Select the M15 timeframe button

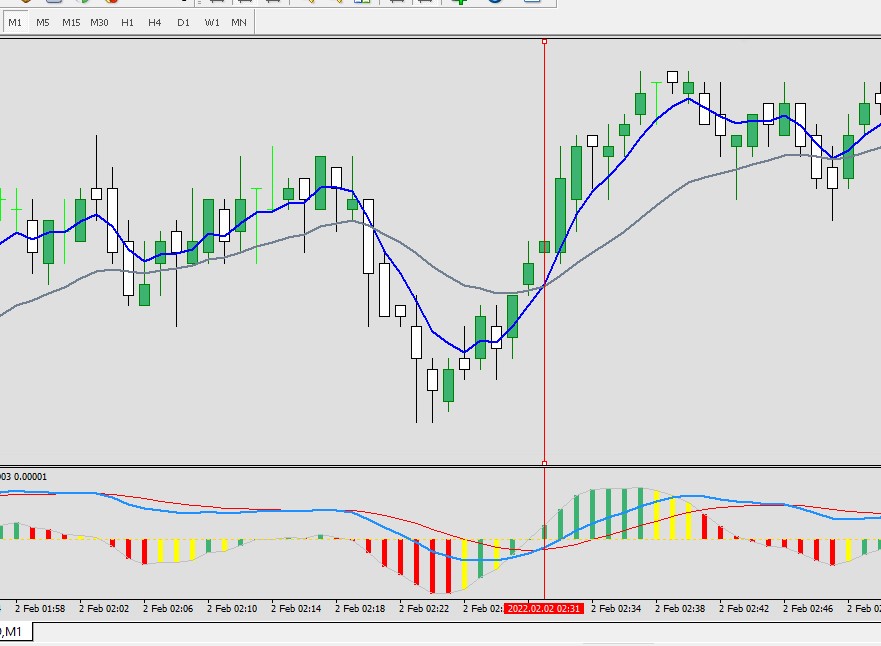(x=71, y=22)
